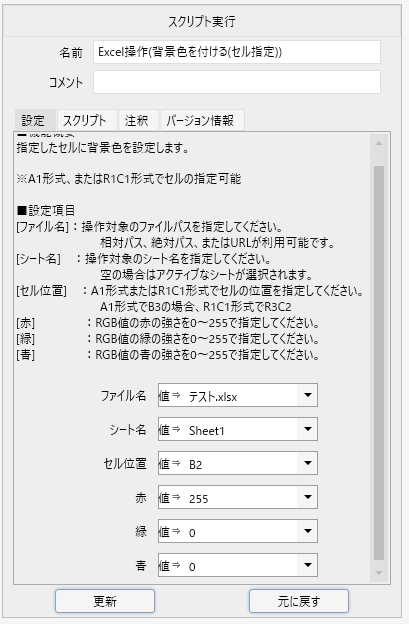
Task: Click the 名前 input field
Action: 237,52
